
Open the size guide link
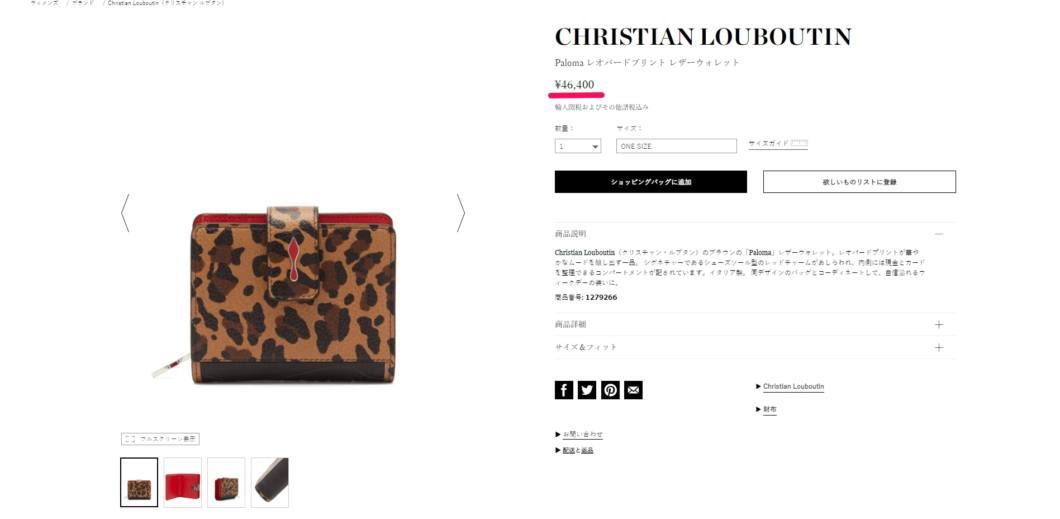point(778,143)
